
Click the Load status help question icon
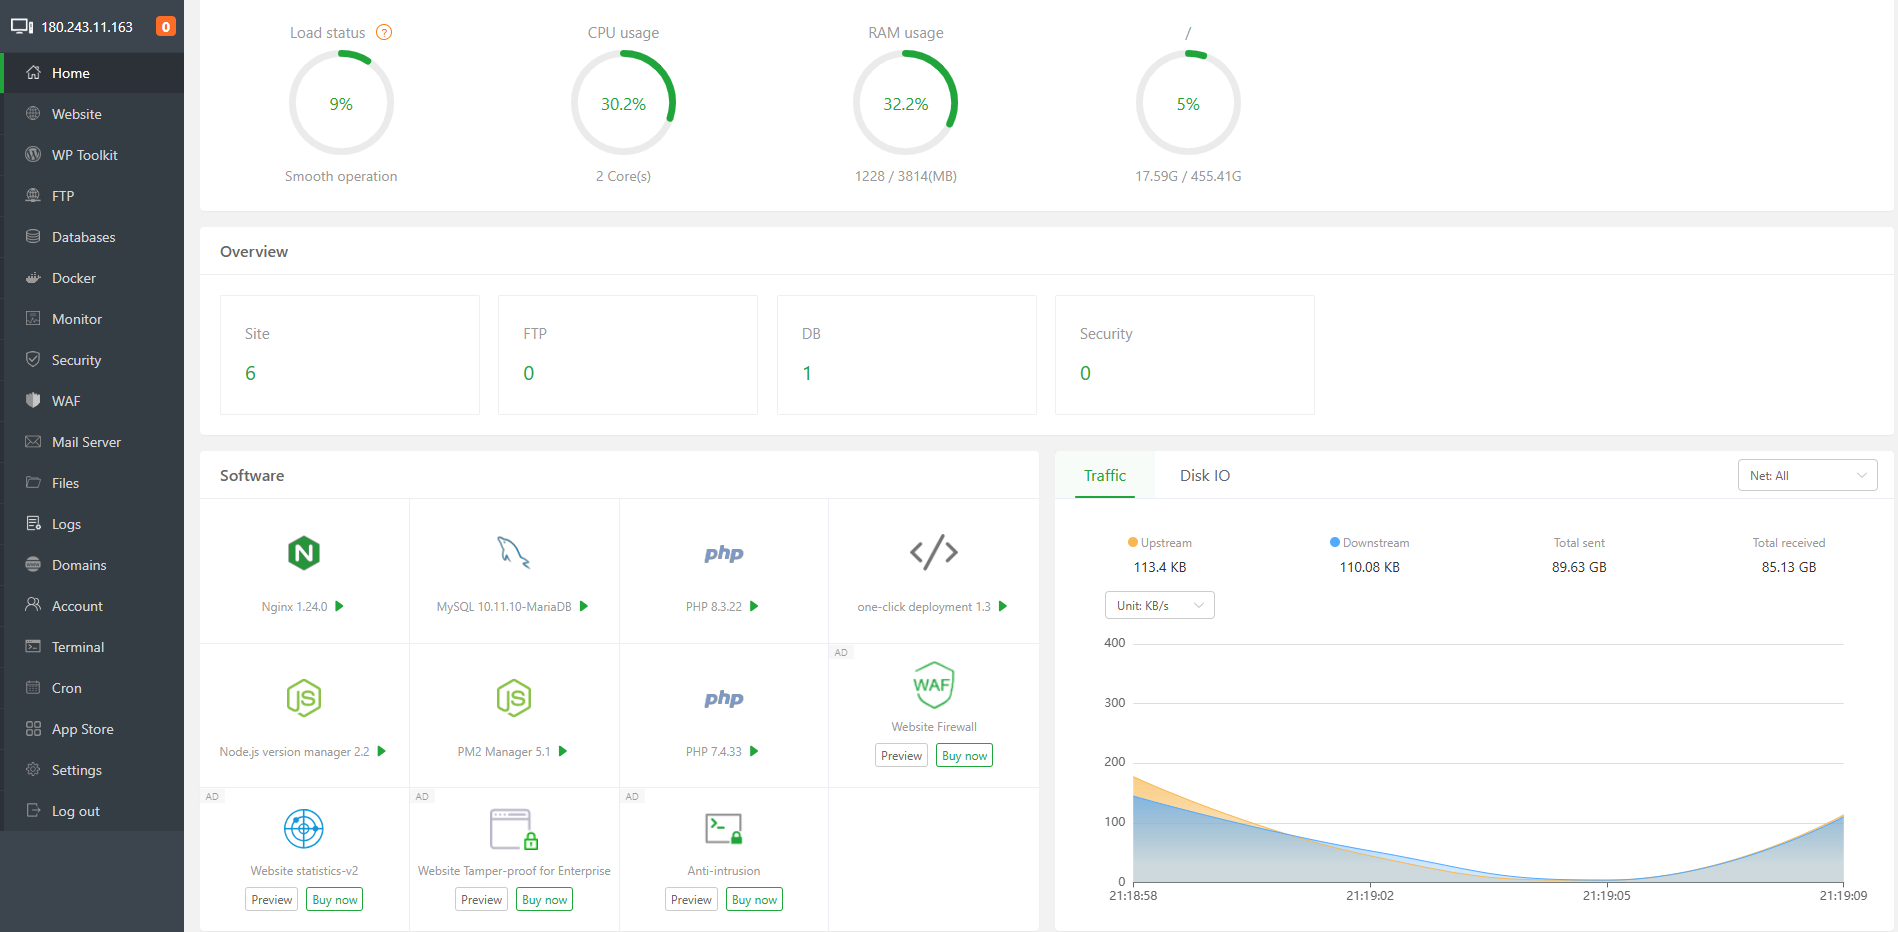(384, 33)
